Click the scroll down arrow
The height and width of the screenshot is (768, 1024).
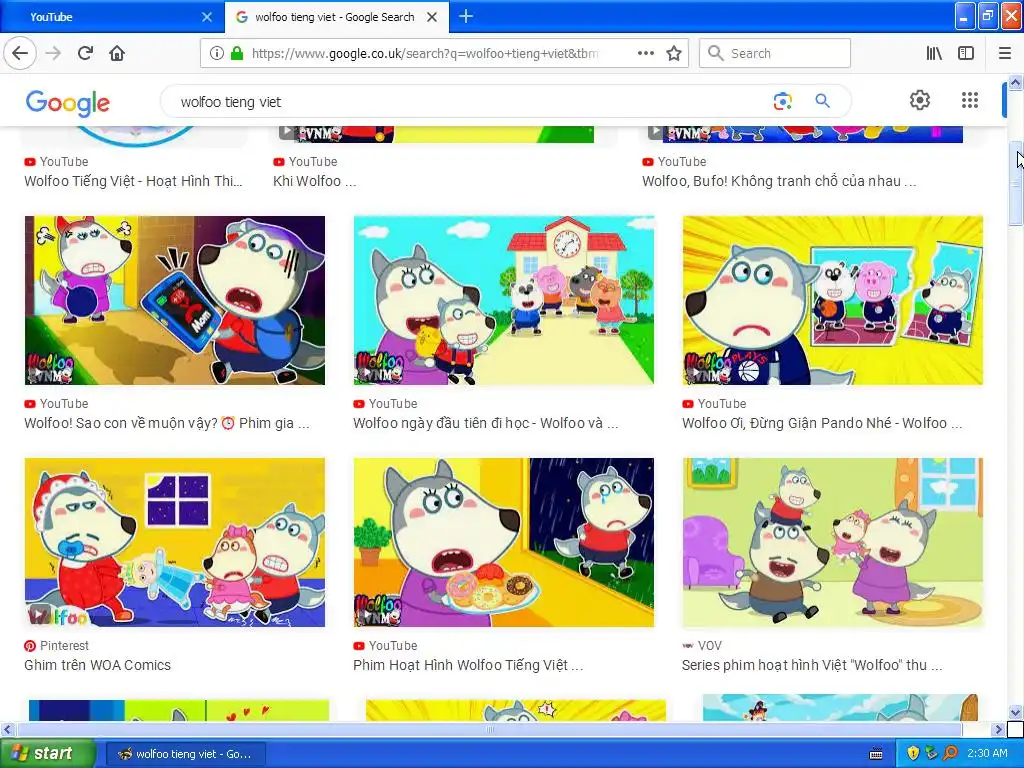(x=1016, y=712)
